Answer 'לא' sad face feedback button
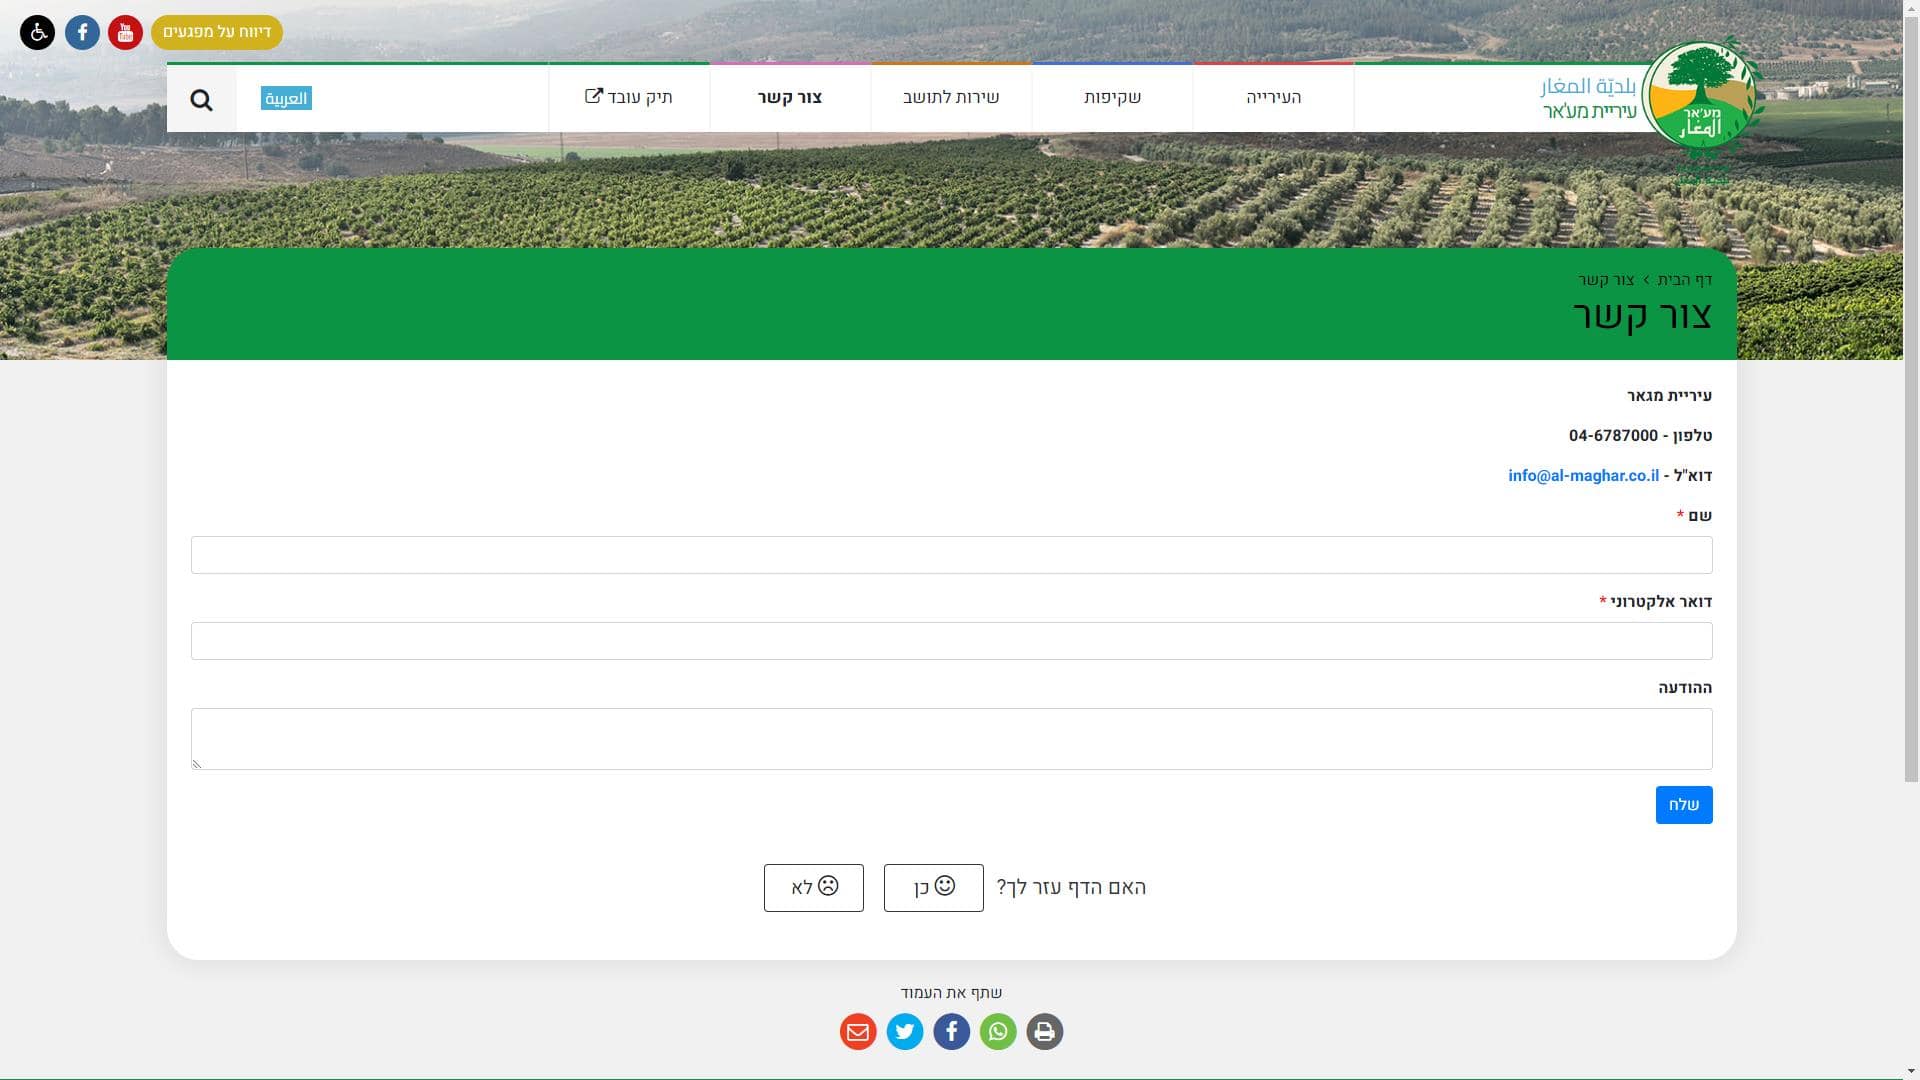 point(813,887)
